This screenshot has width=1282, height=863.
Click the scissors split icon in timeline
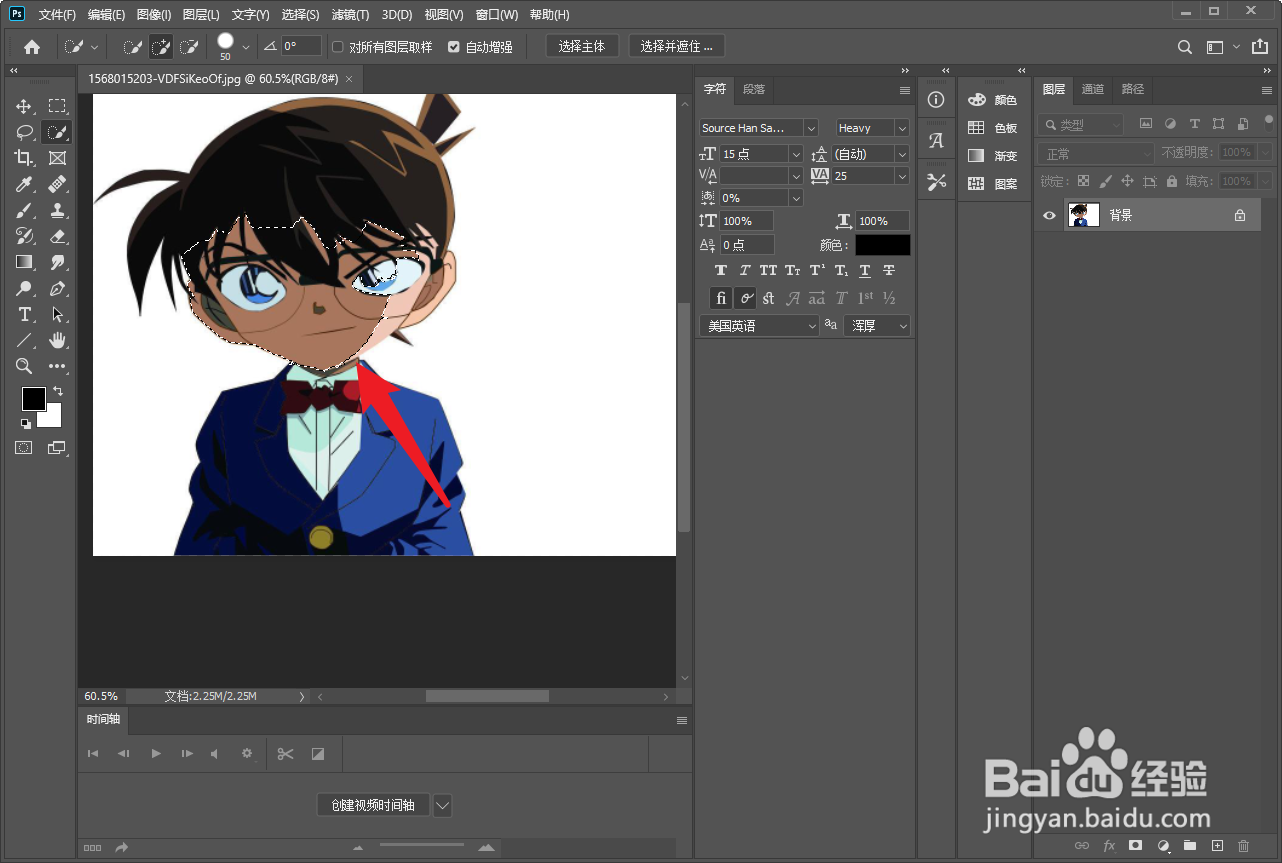pos(286,754)
